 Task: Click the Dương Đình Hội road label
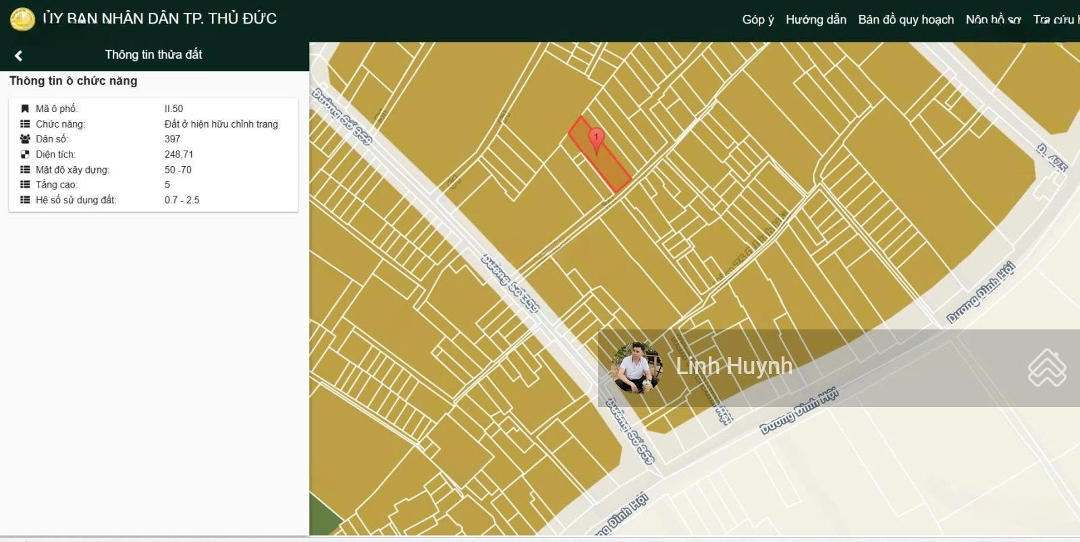(800, 411)
